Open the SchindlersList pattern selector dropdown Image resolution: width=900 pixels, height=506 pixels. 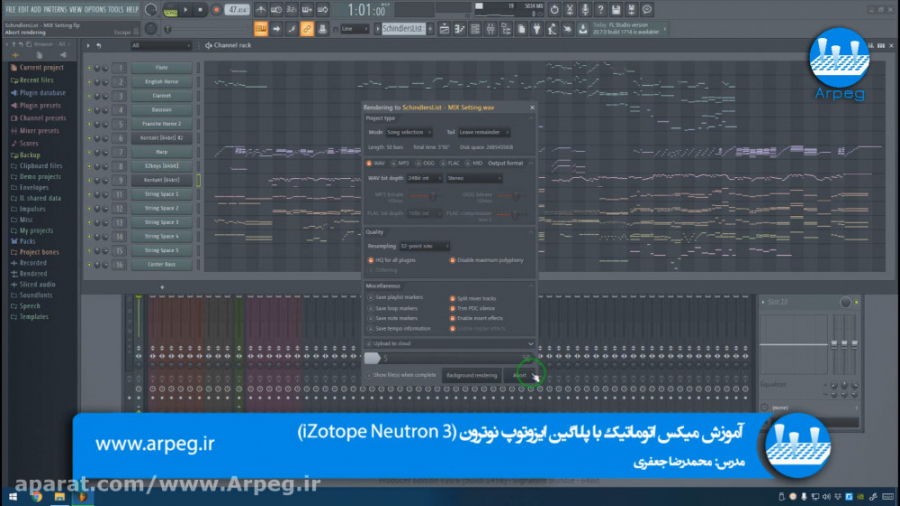pyautogui.click(x=405, y=29)
